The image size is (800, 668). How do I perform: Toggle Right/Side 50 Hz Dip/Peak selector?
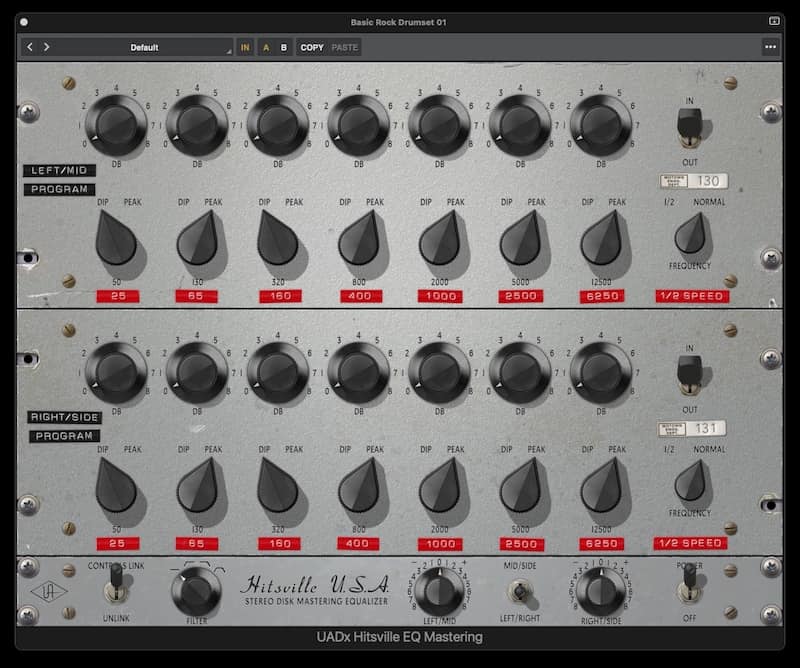click(x=115, y=485)
